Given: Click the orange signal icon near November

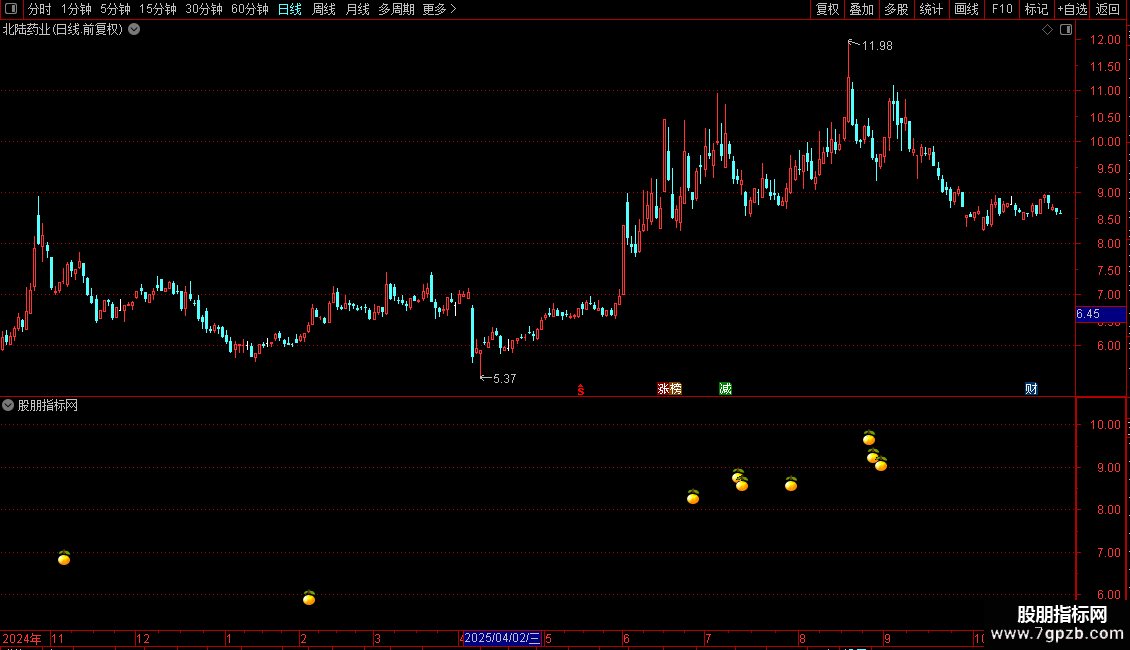Looking at the screenshot, I should pos(64,558).
